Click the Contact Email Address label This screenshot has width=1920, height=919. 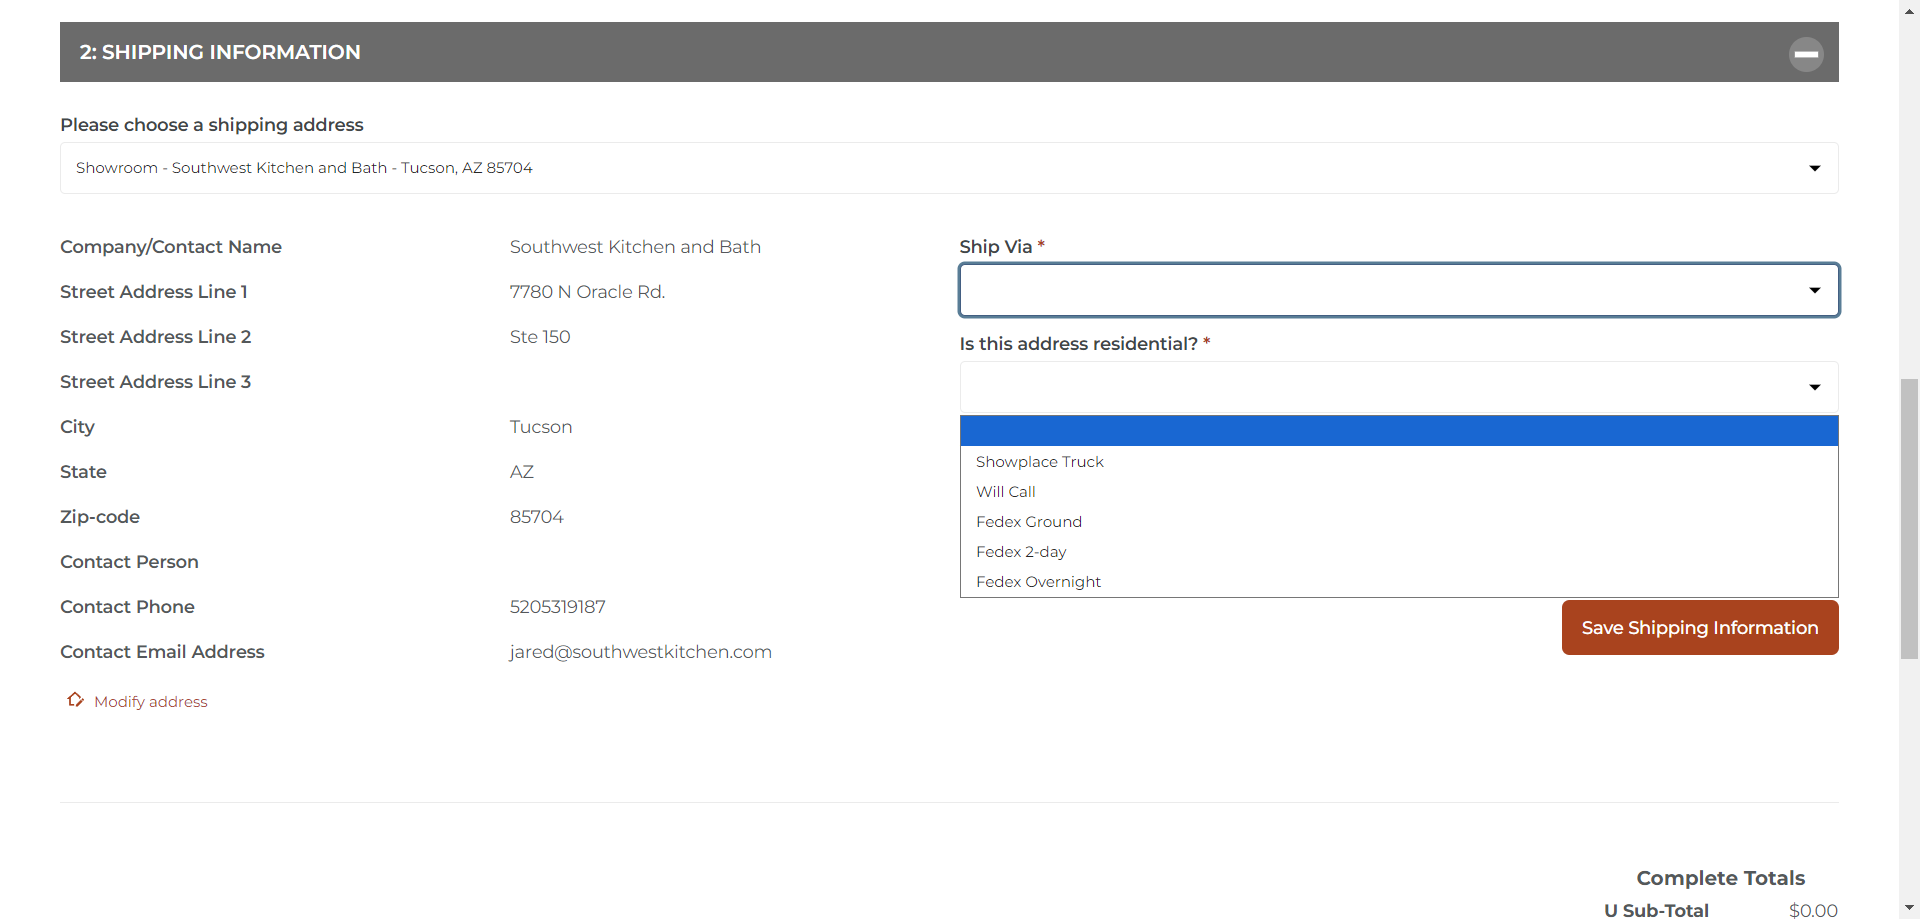pyautogui.click(x=162, y=652)
